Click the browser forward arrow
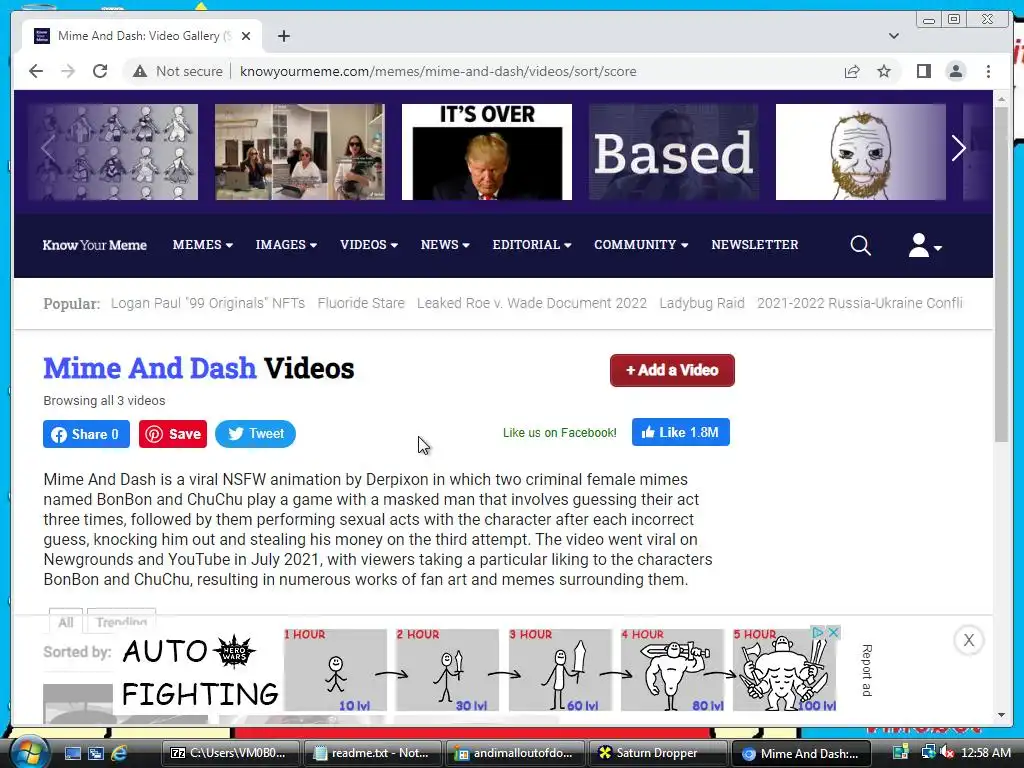This screenshot has height=768, width=1024. coord(68,71)
